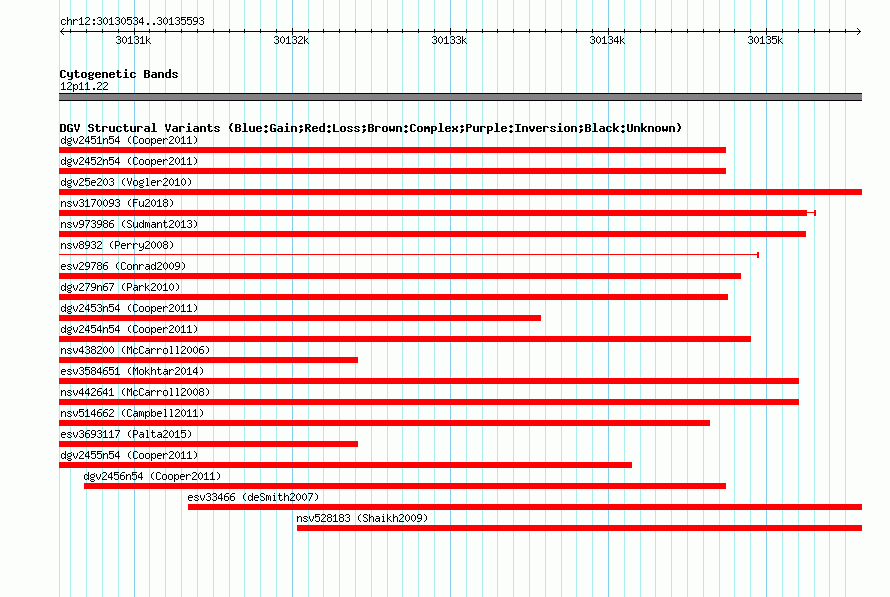890x597 pixels.
Task: Click the red bar for nsv3170093
Action: click(433, 213)
